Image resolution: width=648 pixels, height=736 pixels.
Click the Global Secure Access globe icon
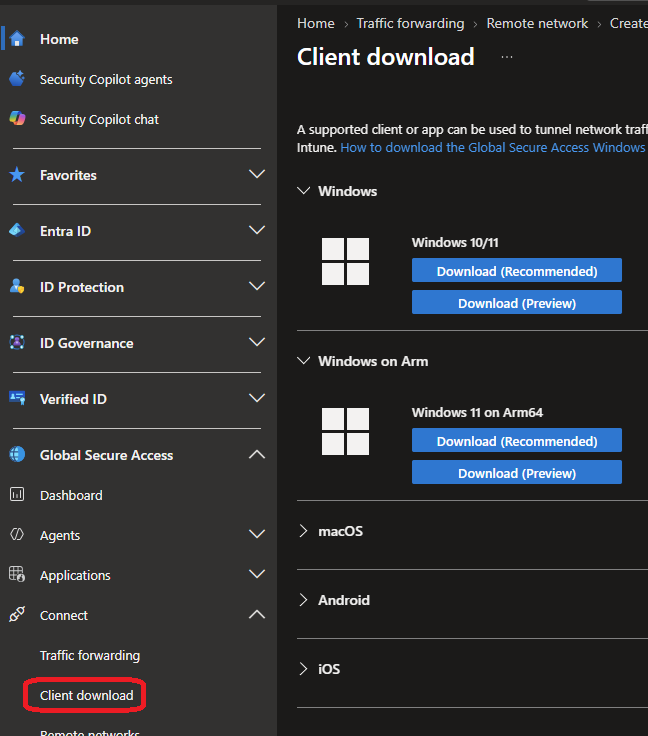[x=17, y=454]
